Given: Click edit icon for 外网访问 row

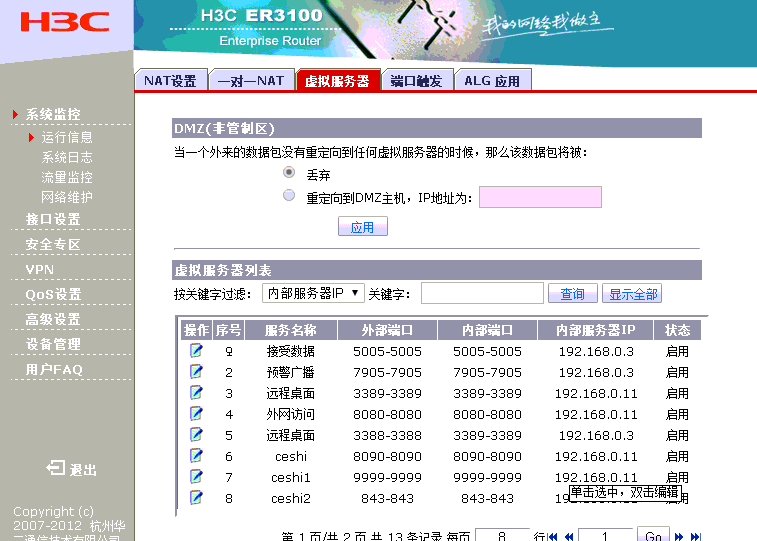Looking at the screenshot, I should click(x=196, y=414).
